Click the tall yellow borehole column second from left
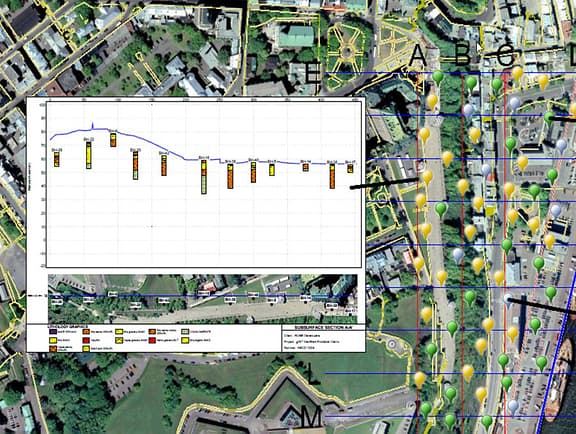The image size is (576, 434). point(89,155)
